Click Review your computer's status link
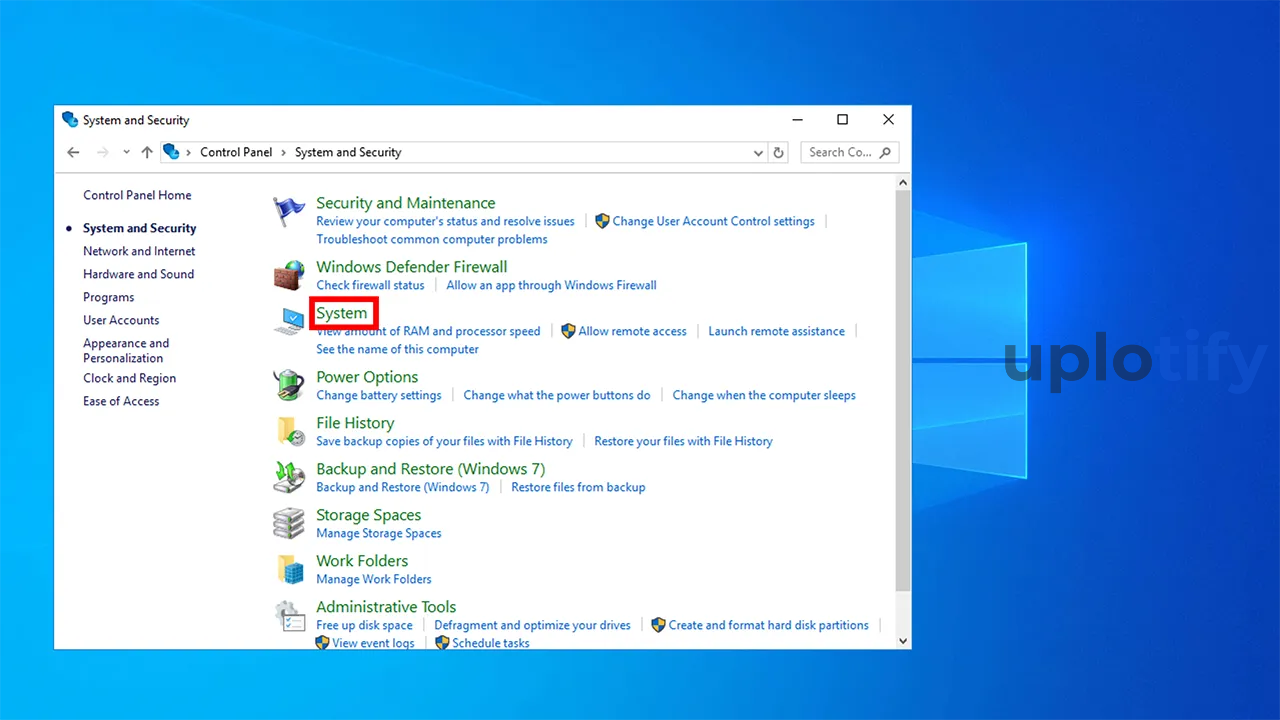 point(445,221)
